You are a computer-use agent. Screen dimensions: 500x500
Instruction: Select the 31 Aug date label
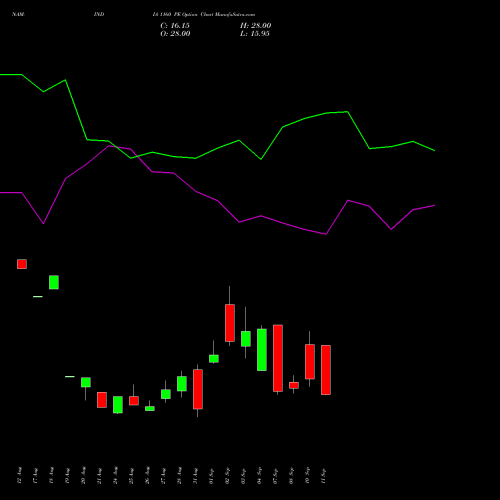(195, 476)
